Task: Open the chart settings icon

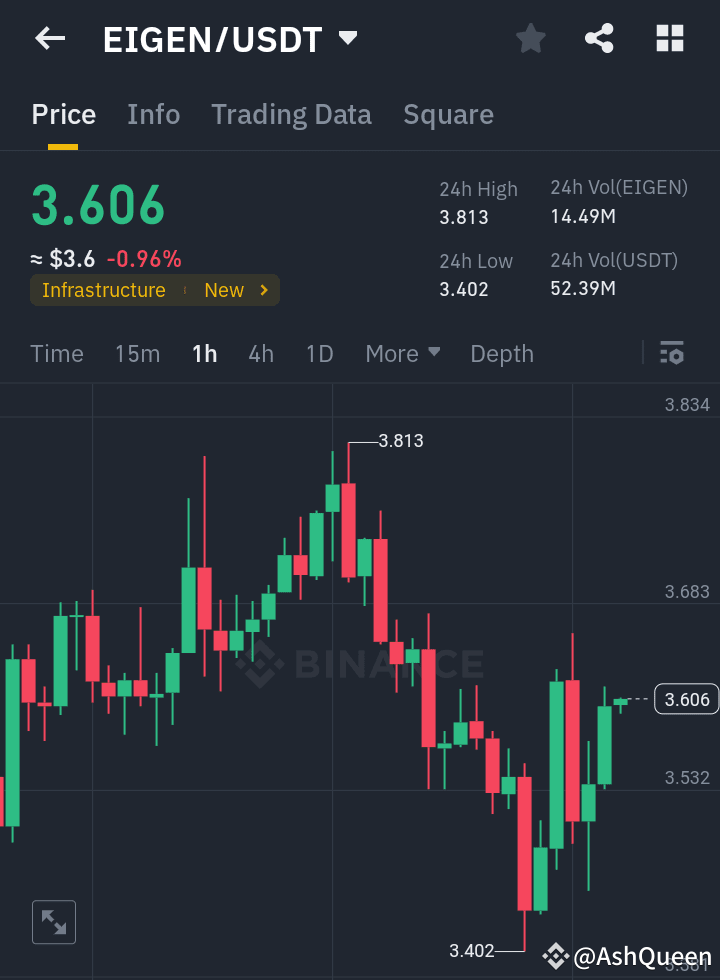Action: [671, 353]
